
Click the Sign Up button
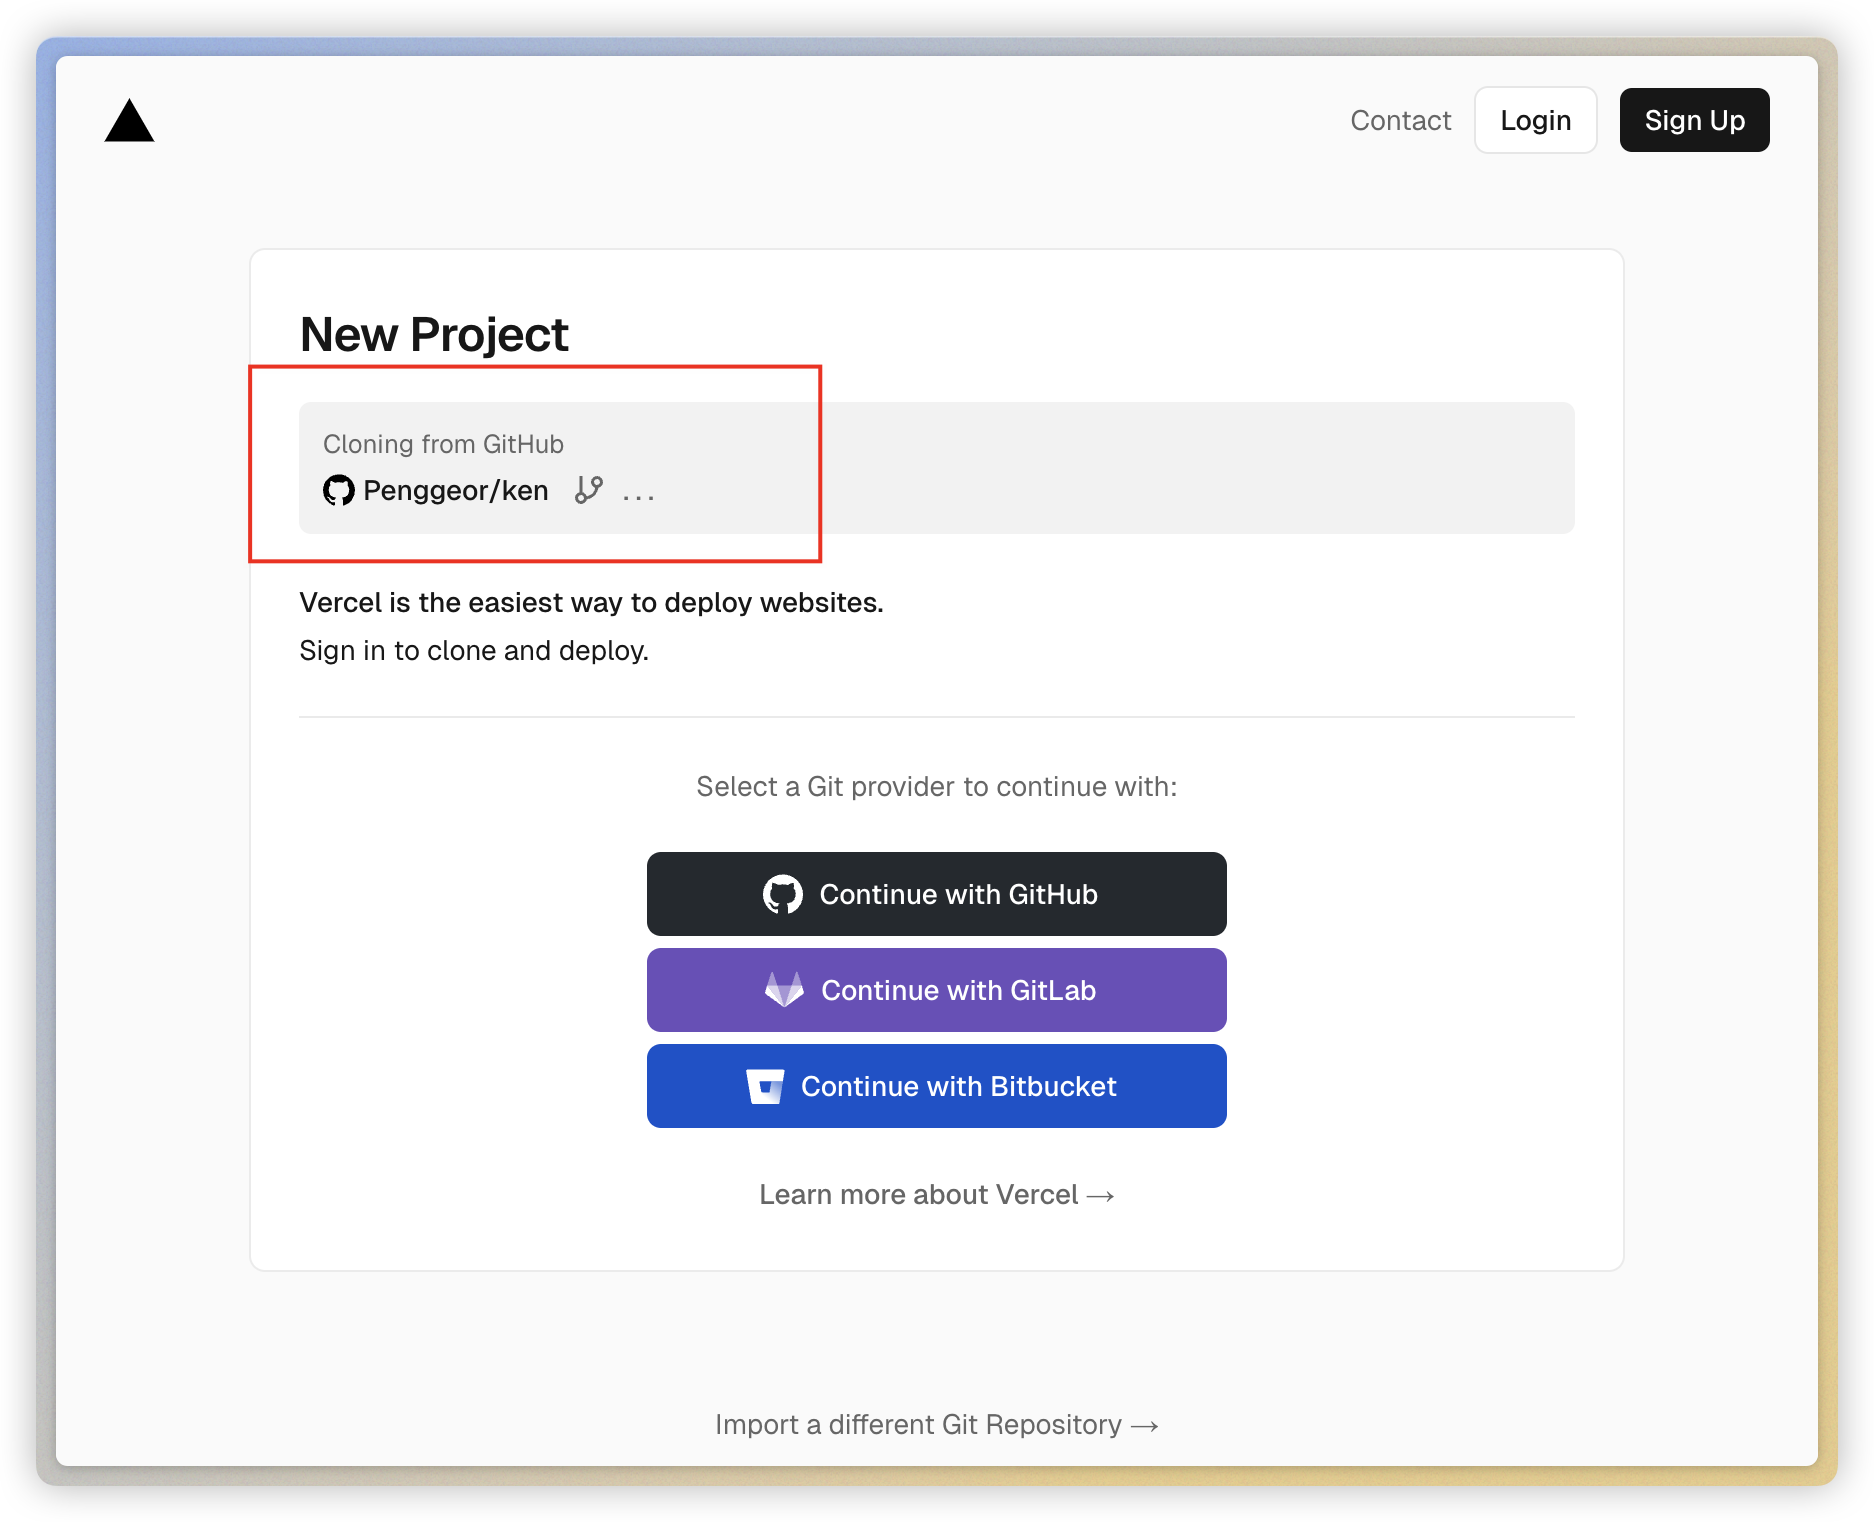tap(1694, 120)
